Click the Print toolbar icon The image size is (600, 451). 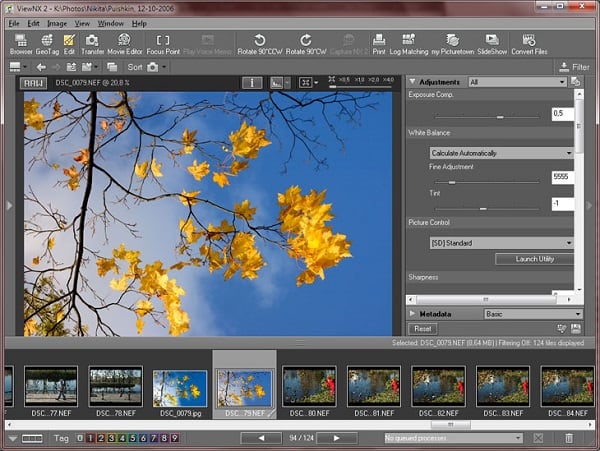pos(379,44)
